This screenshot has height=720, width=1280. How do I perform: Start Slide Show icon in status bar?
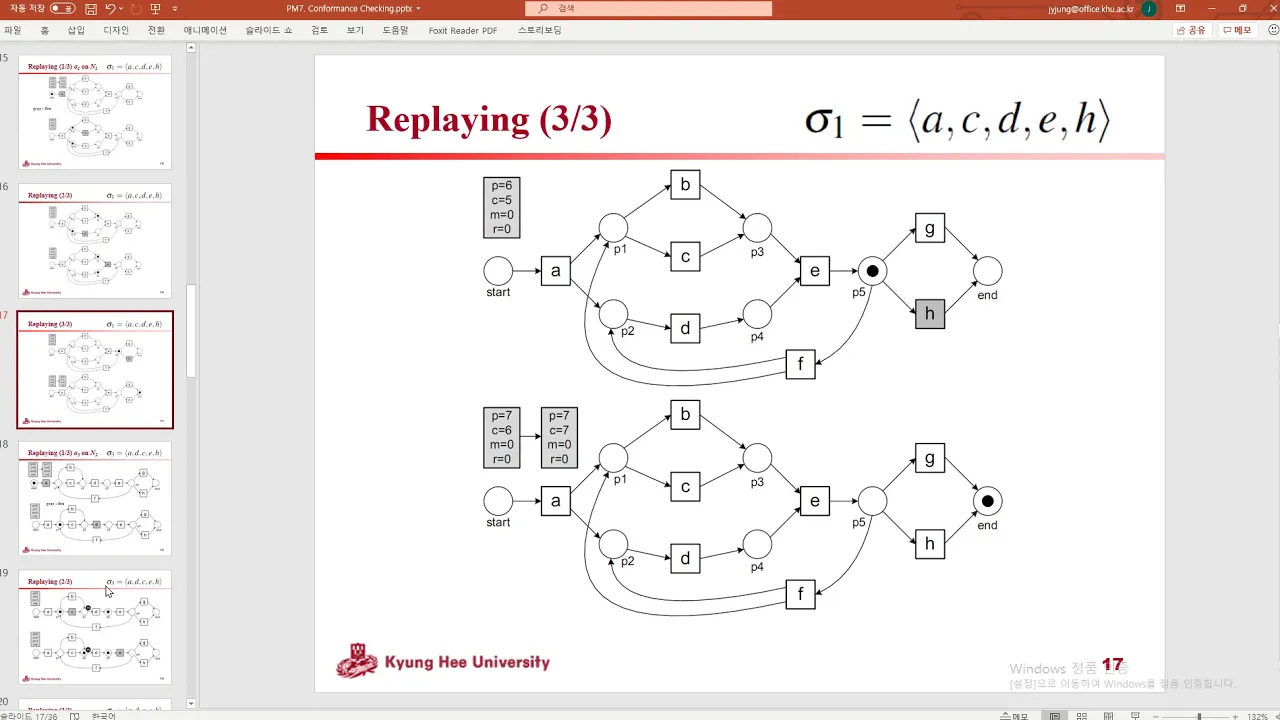(1135, 715)
